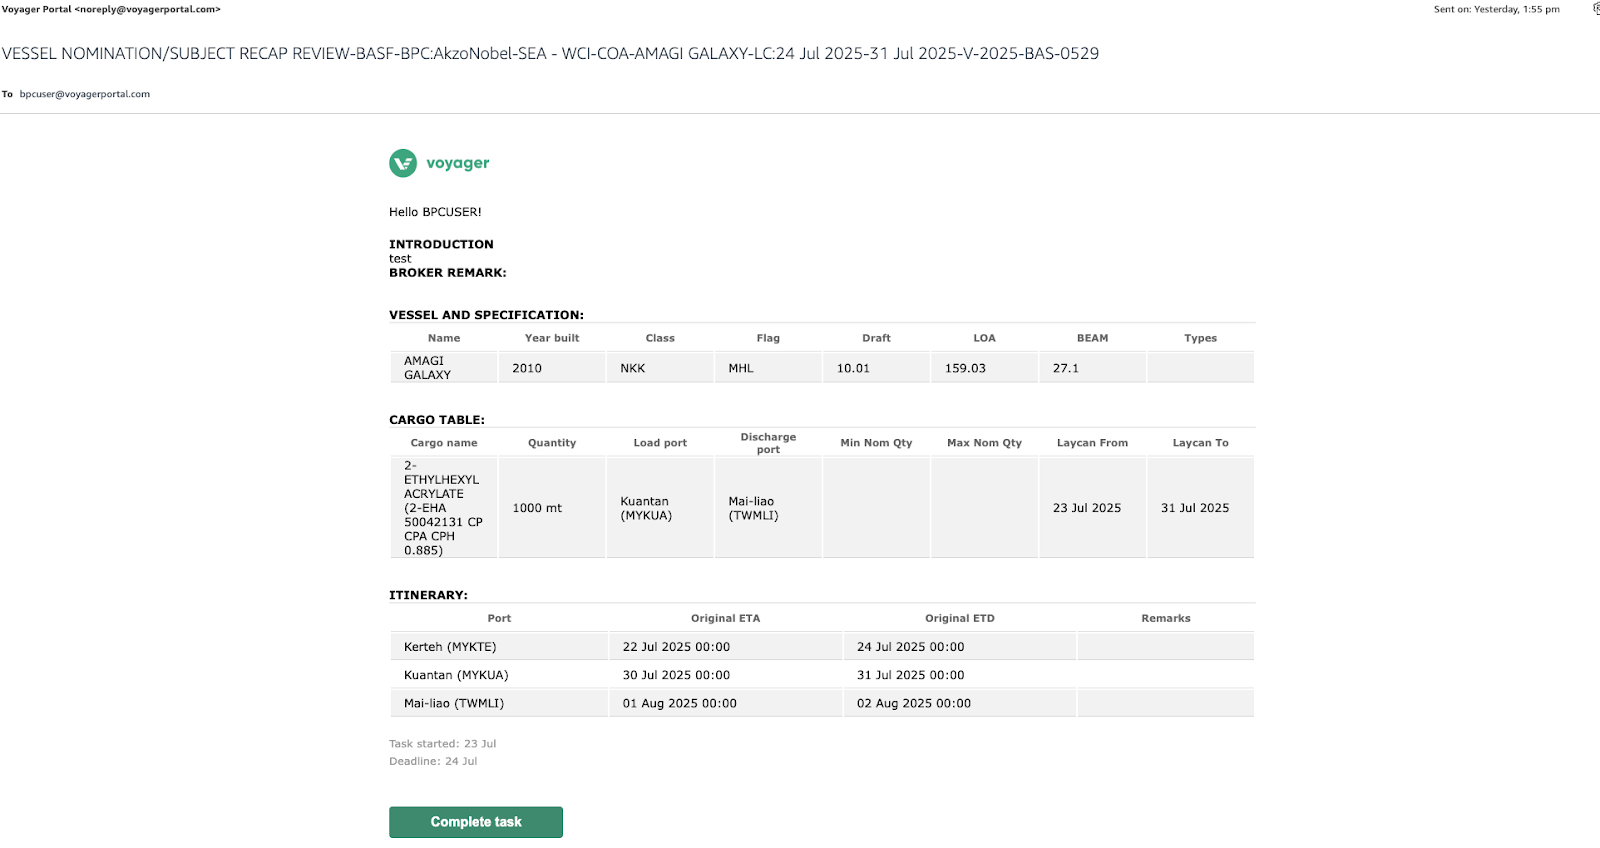1600x848 pixels.
Task: Click the 'Sent on: Yesterday, 1:55 pm' timestamp
Action: pos(1496,9)
